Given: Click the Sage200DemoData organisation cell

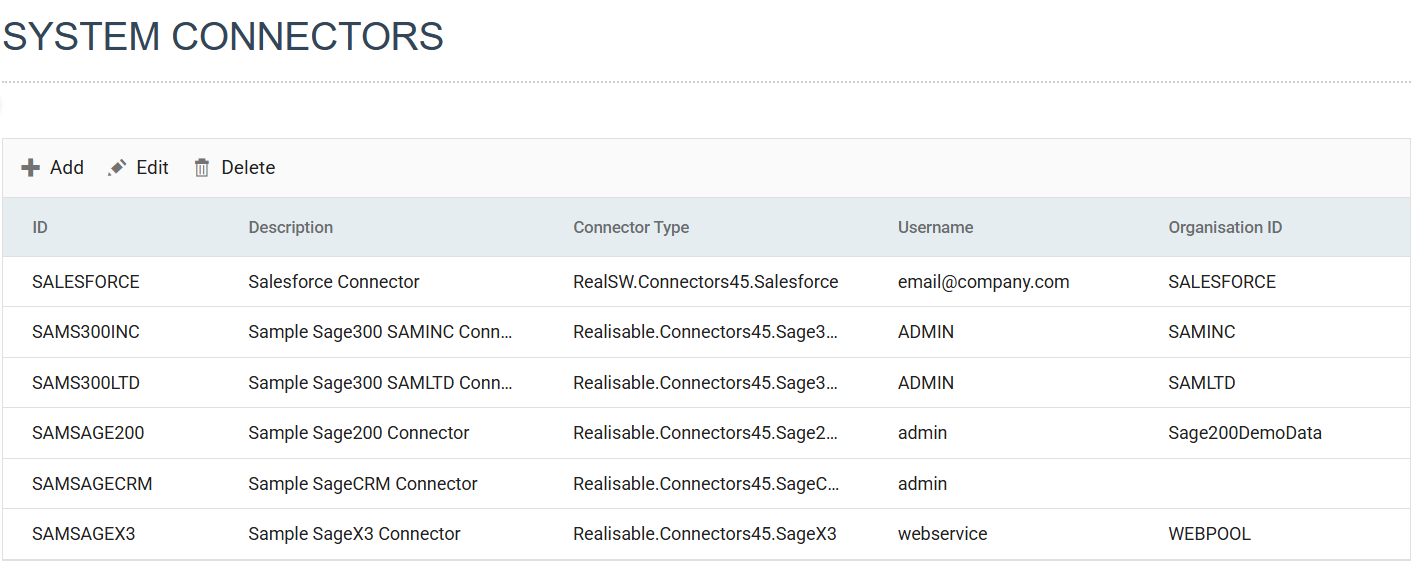Looking at the screenshot, I should [1245, 433].
